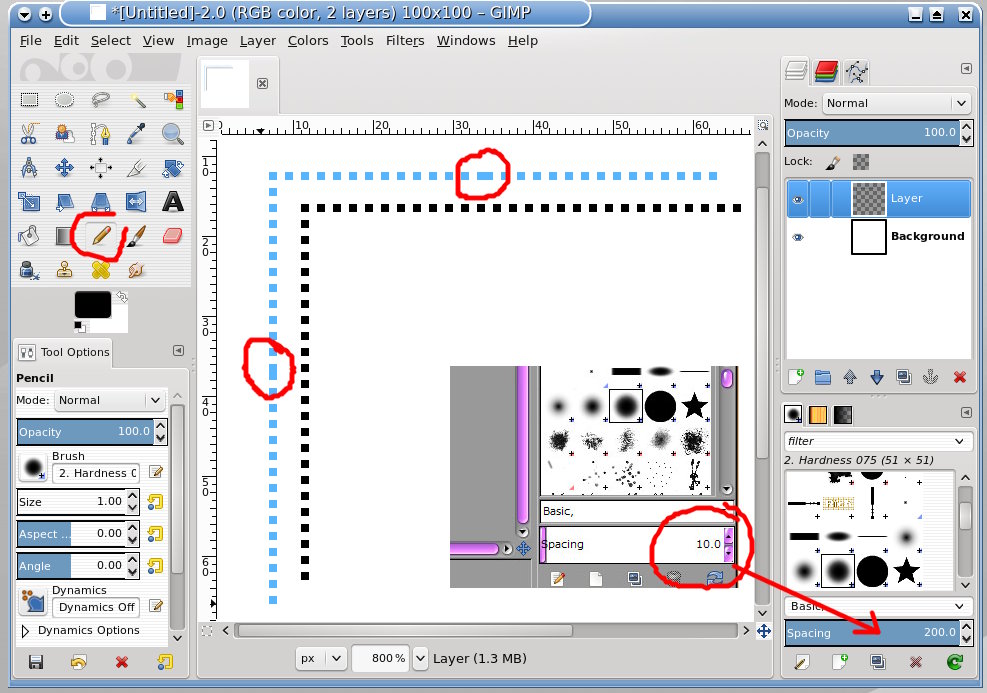
Task: Restore tool options preset
Action: point(79,662)
